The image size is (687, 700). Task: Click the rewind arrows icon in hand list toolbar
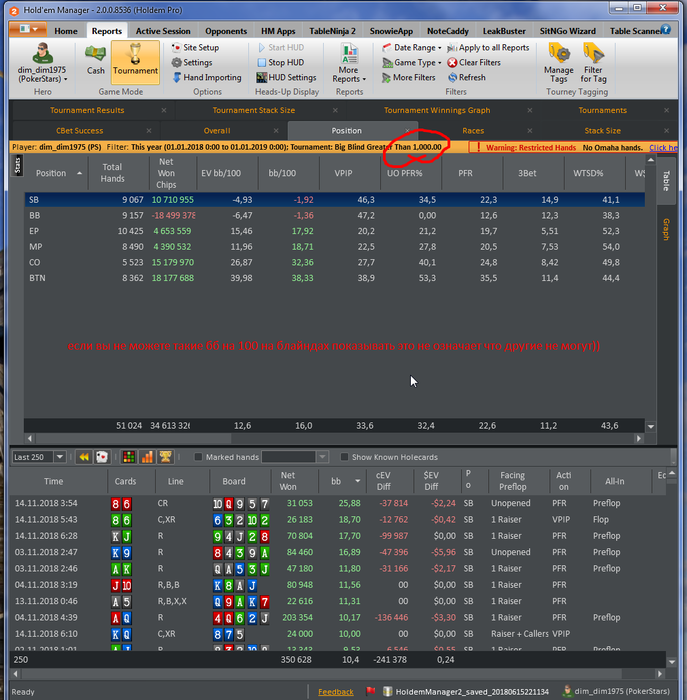click(x=84, y=457)
